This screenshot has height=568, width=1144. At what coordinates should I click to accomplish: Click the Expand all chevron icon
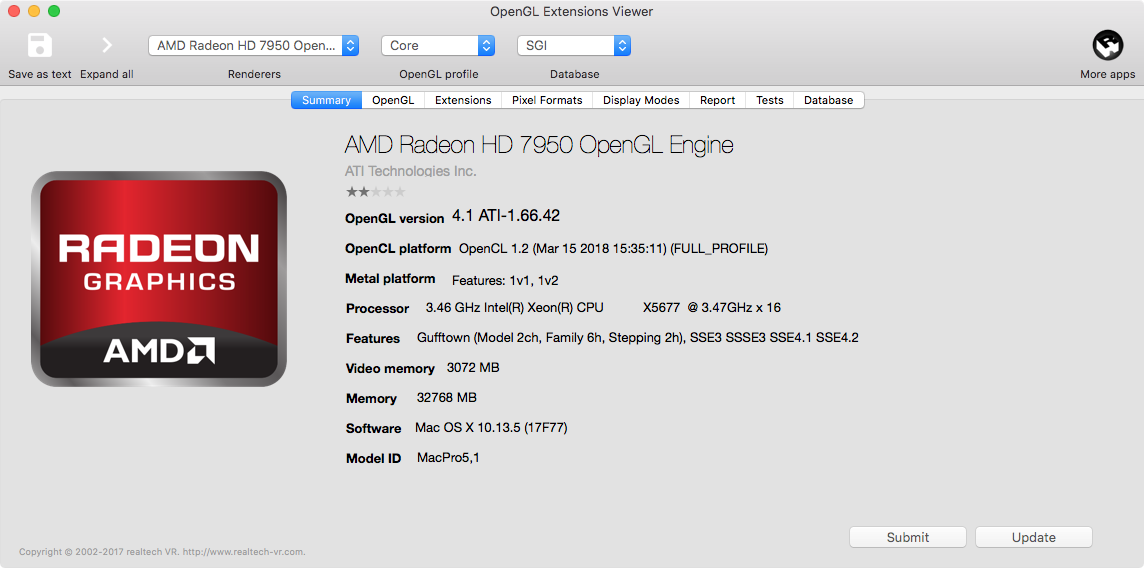(107, 45)
